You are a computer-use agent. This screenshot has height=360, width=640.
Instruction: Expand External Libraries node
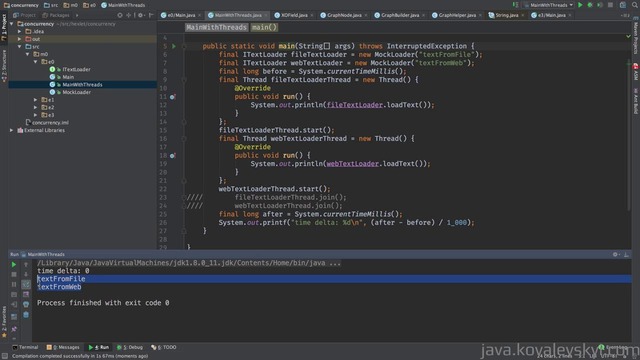click(x=11, y=130)
